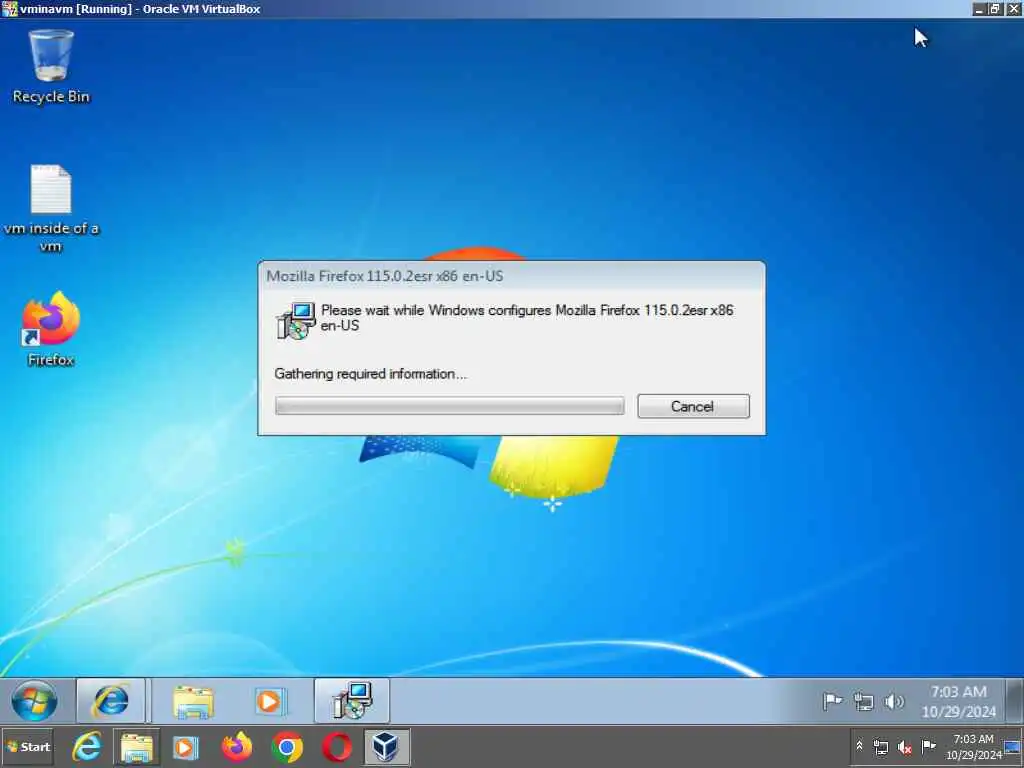Click muted volume icon in host tray
The height and width of the screenshot is (768, 1024).
click(904, 747)
